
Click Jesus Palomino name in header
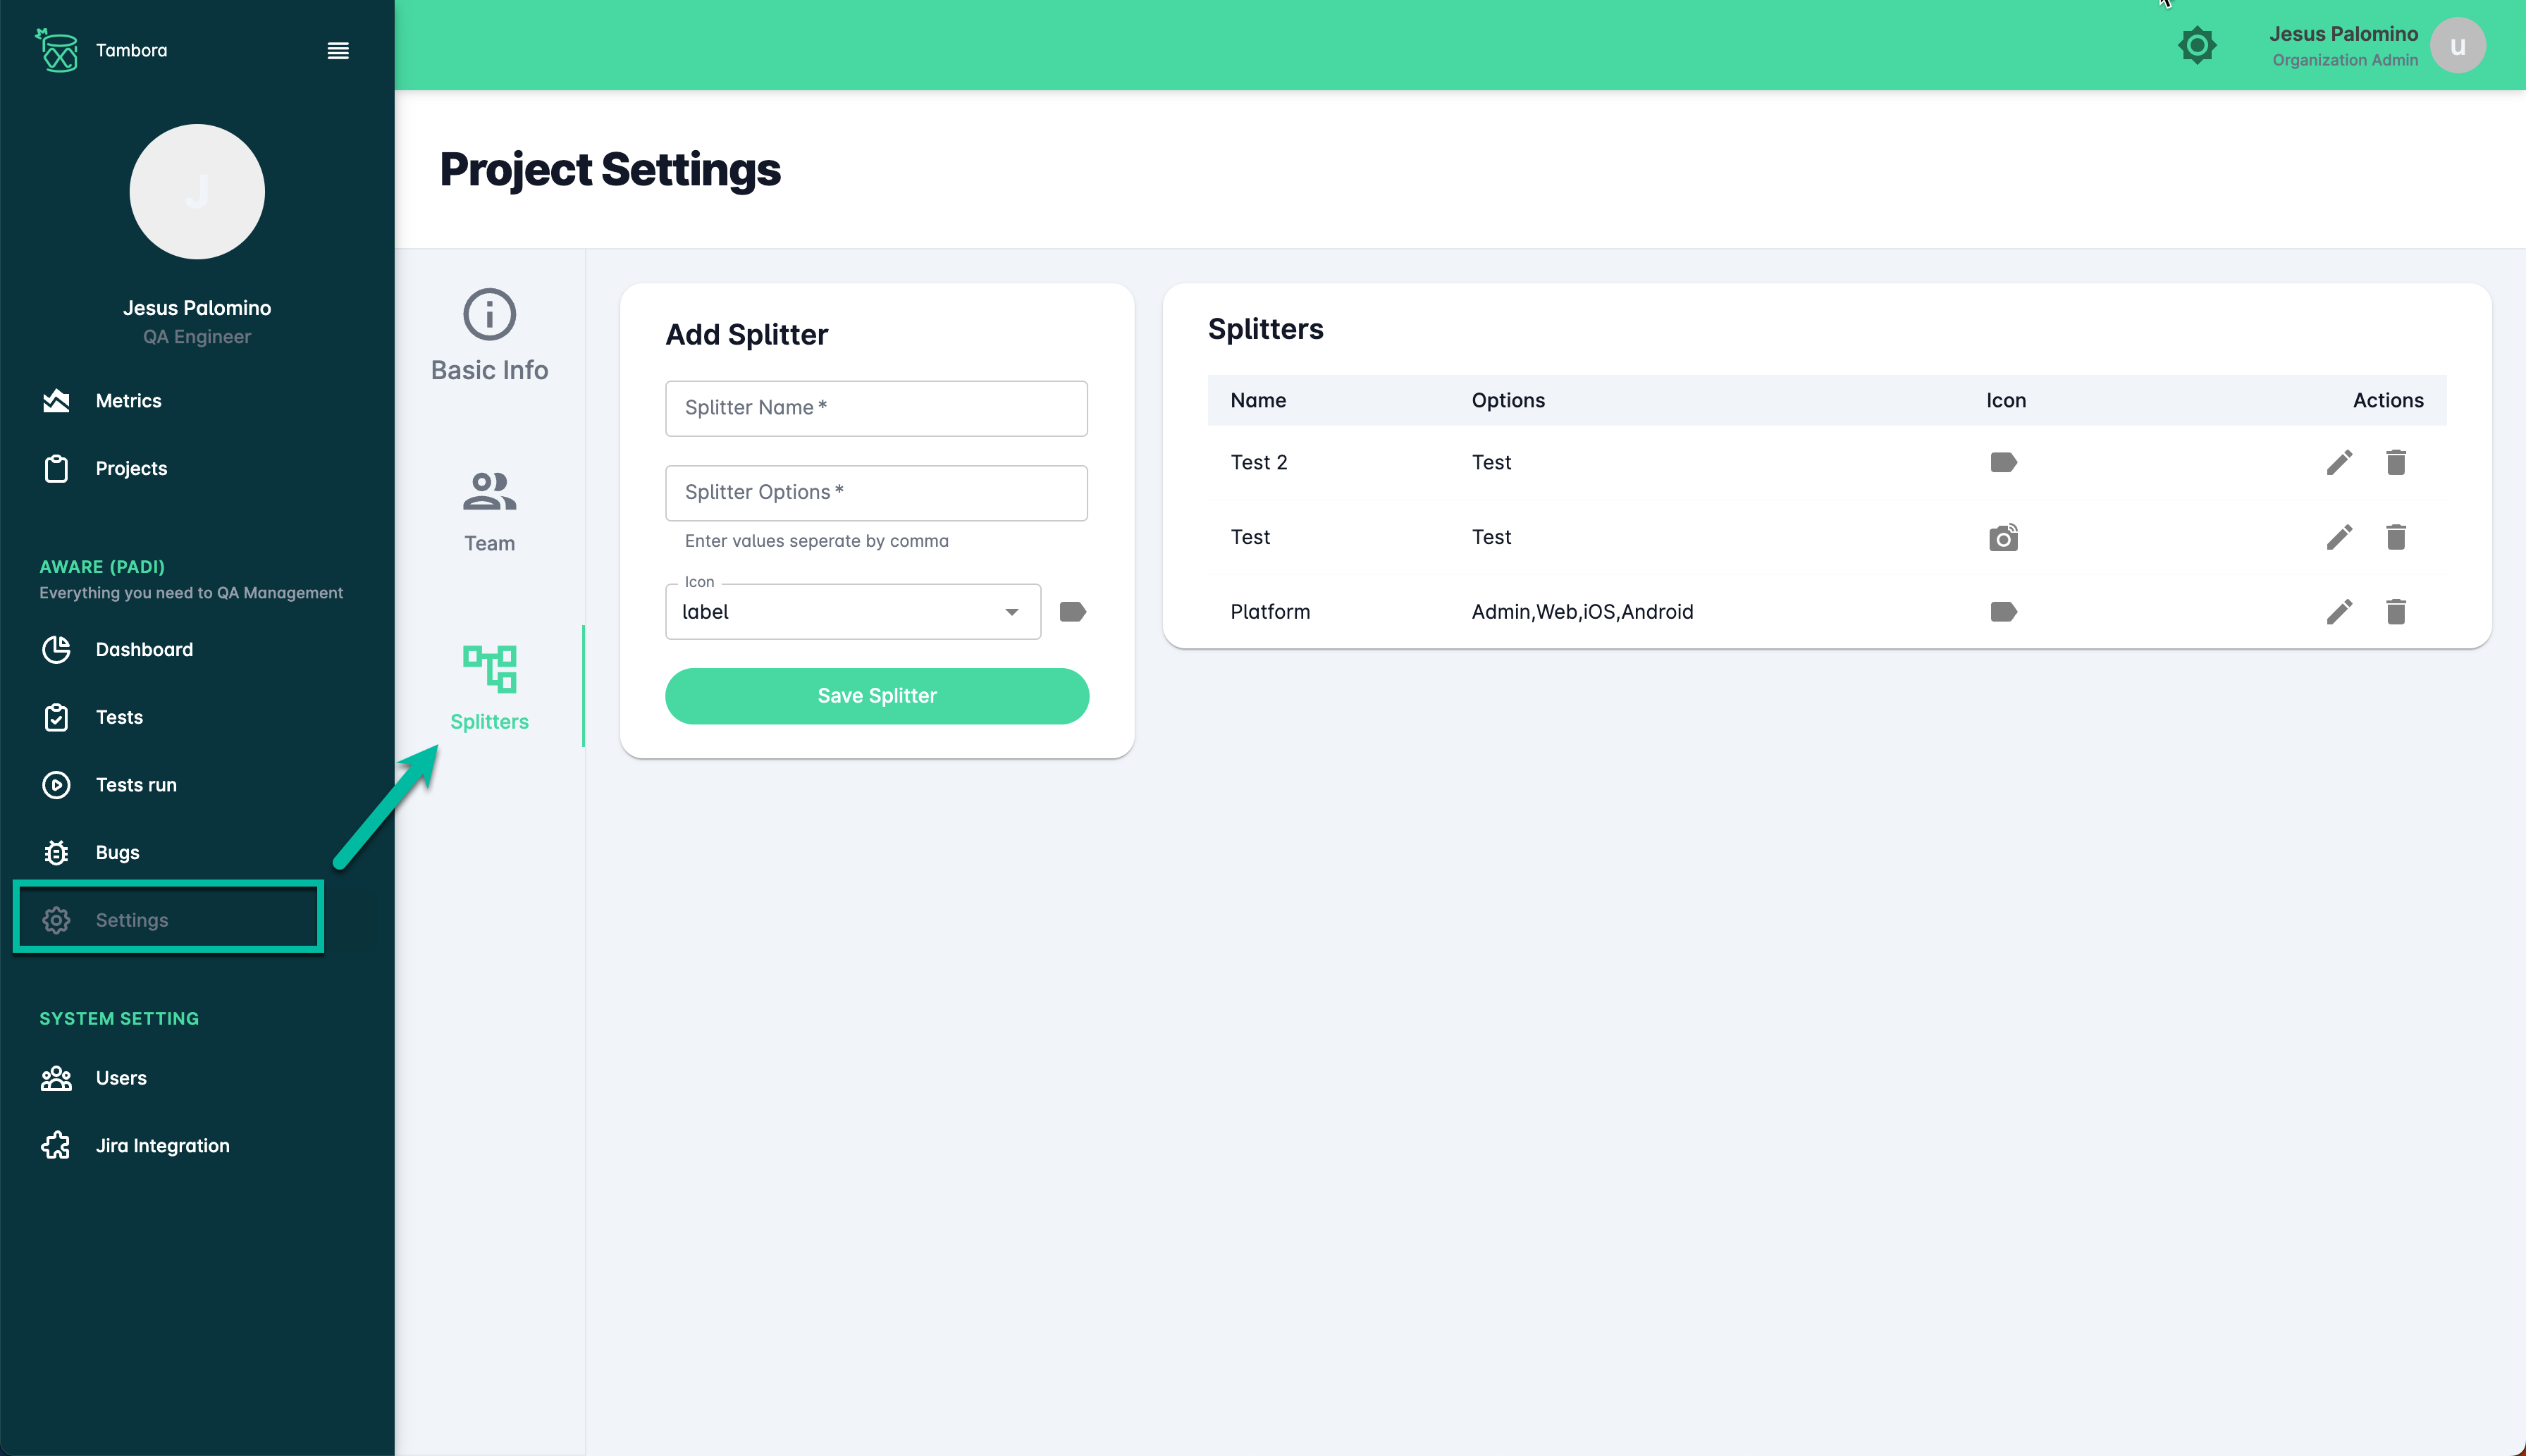click(2343, 34)
